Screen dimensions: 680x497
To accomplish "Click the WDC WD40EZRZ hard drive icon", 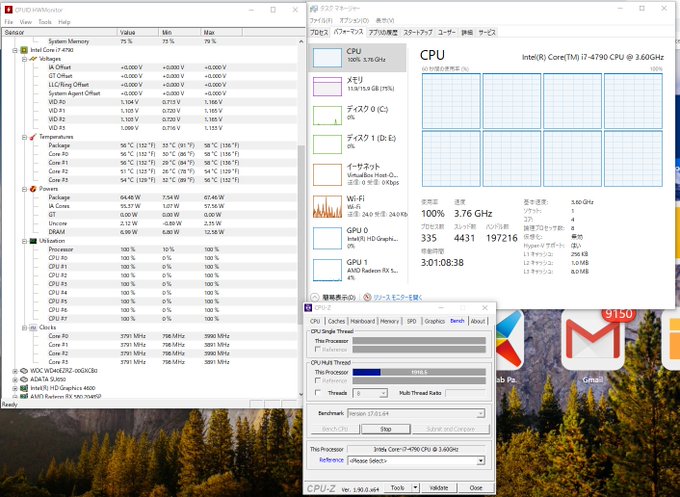I will 24,371.
